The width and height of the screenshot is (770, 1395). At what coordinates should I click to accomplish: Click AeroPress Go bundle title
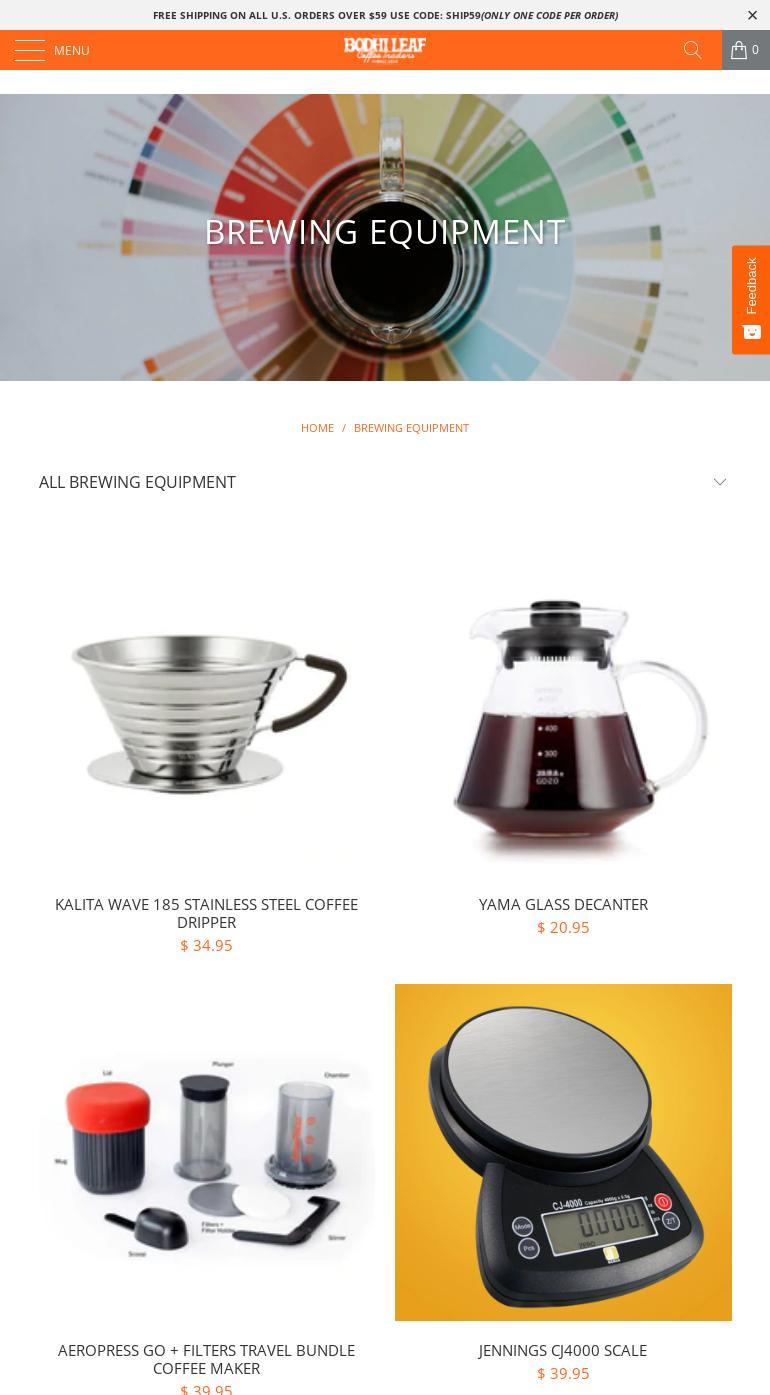click(x=206, y=1359)
